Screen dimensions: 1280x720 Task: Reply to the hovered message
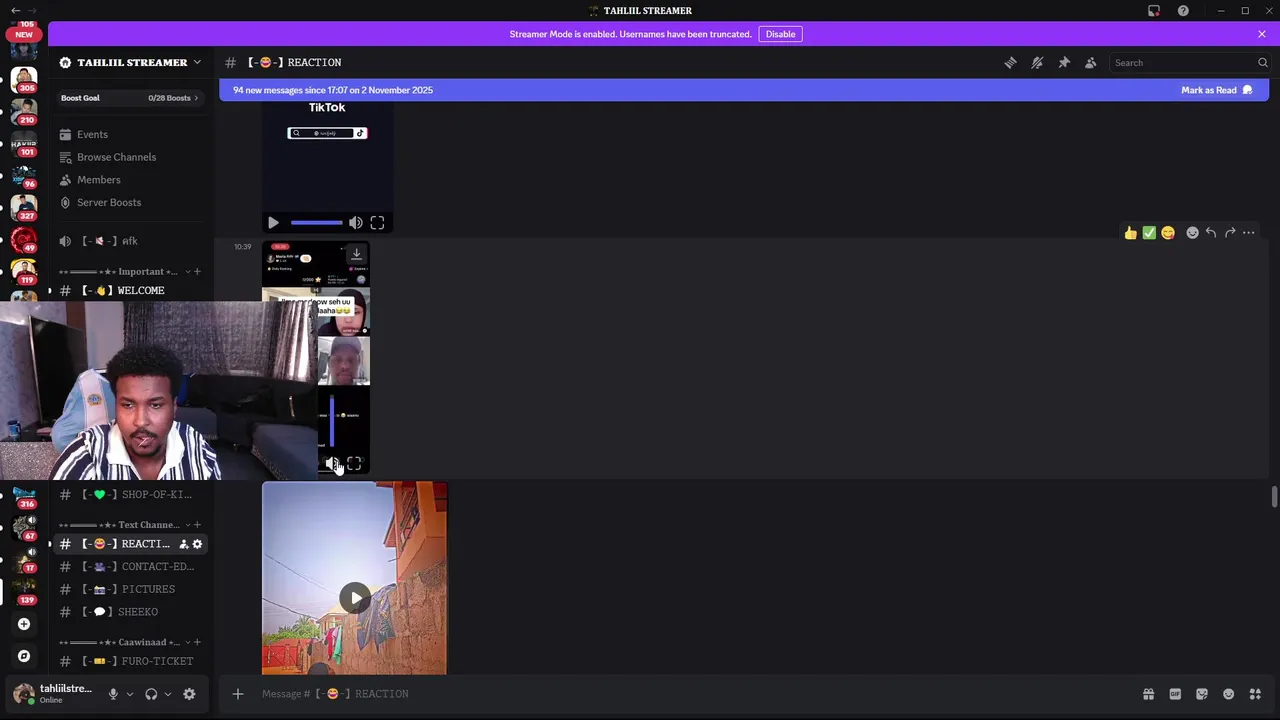[1211, 233]
